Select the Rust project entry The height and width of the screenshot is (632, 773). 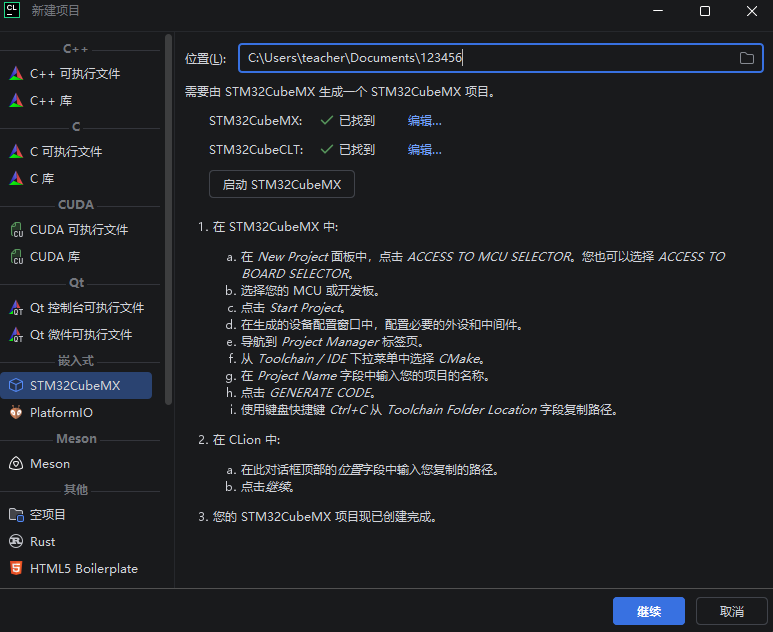76,541
